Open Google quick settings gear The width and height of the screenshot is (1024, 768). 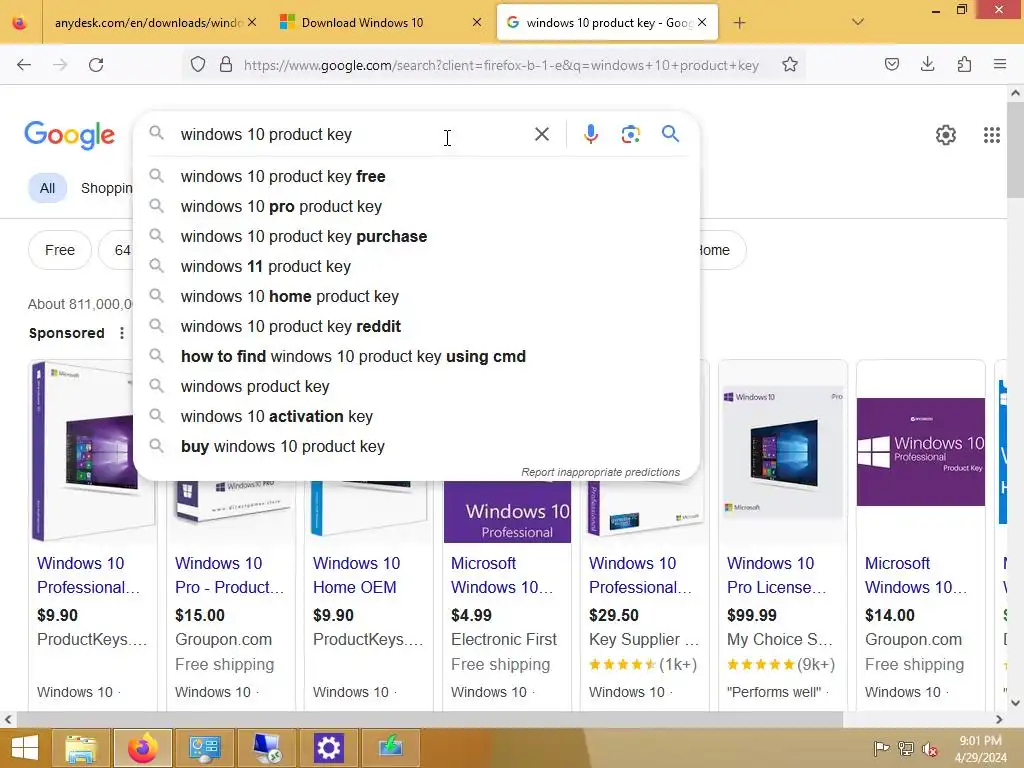[946, 135]
